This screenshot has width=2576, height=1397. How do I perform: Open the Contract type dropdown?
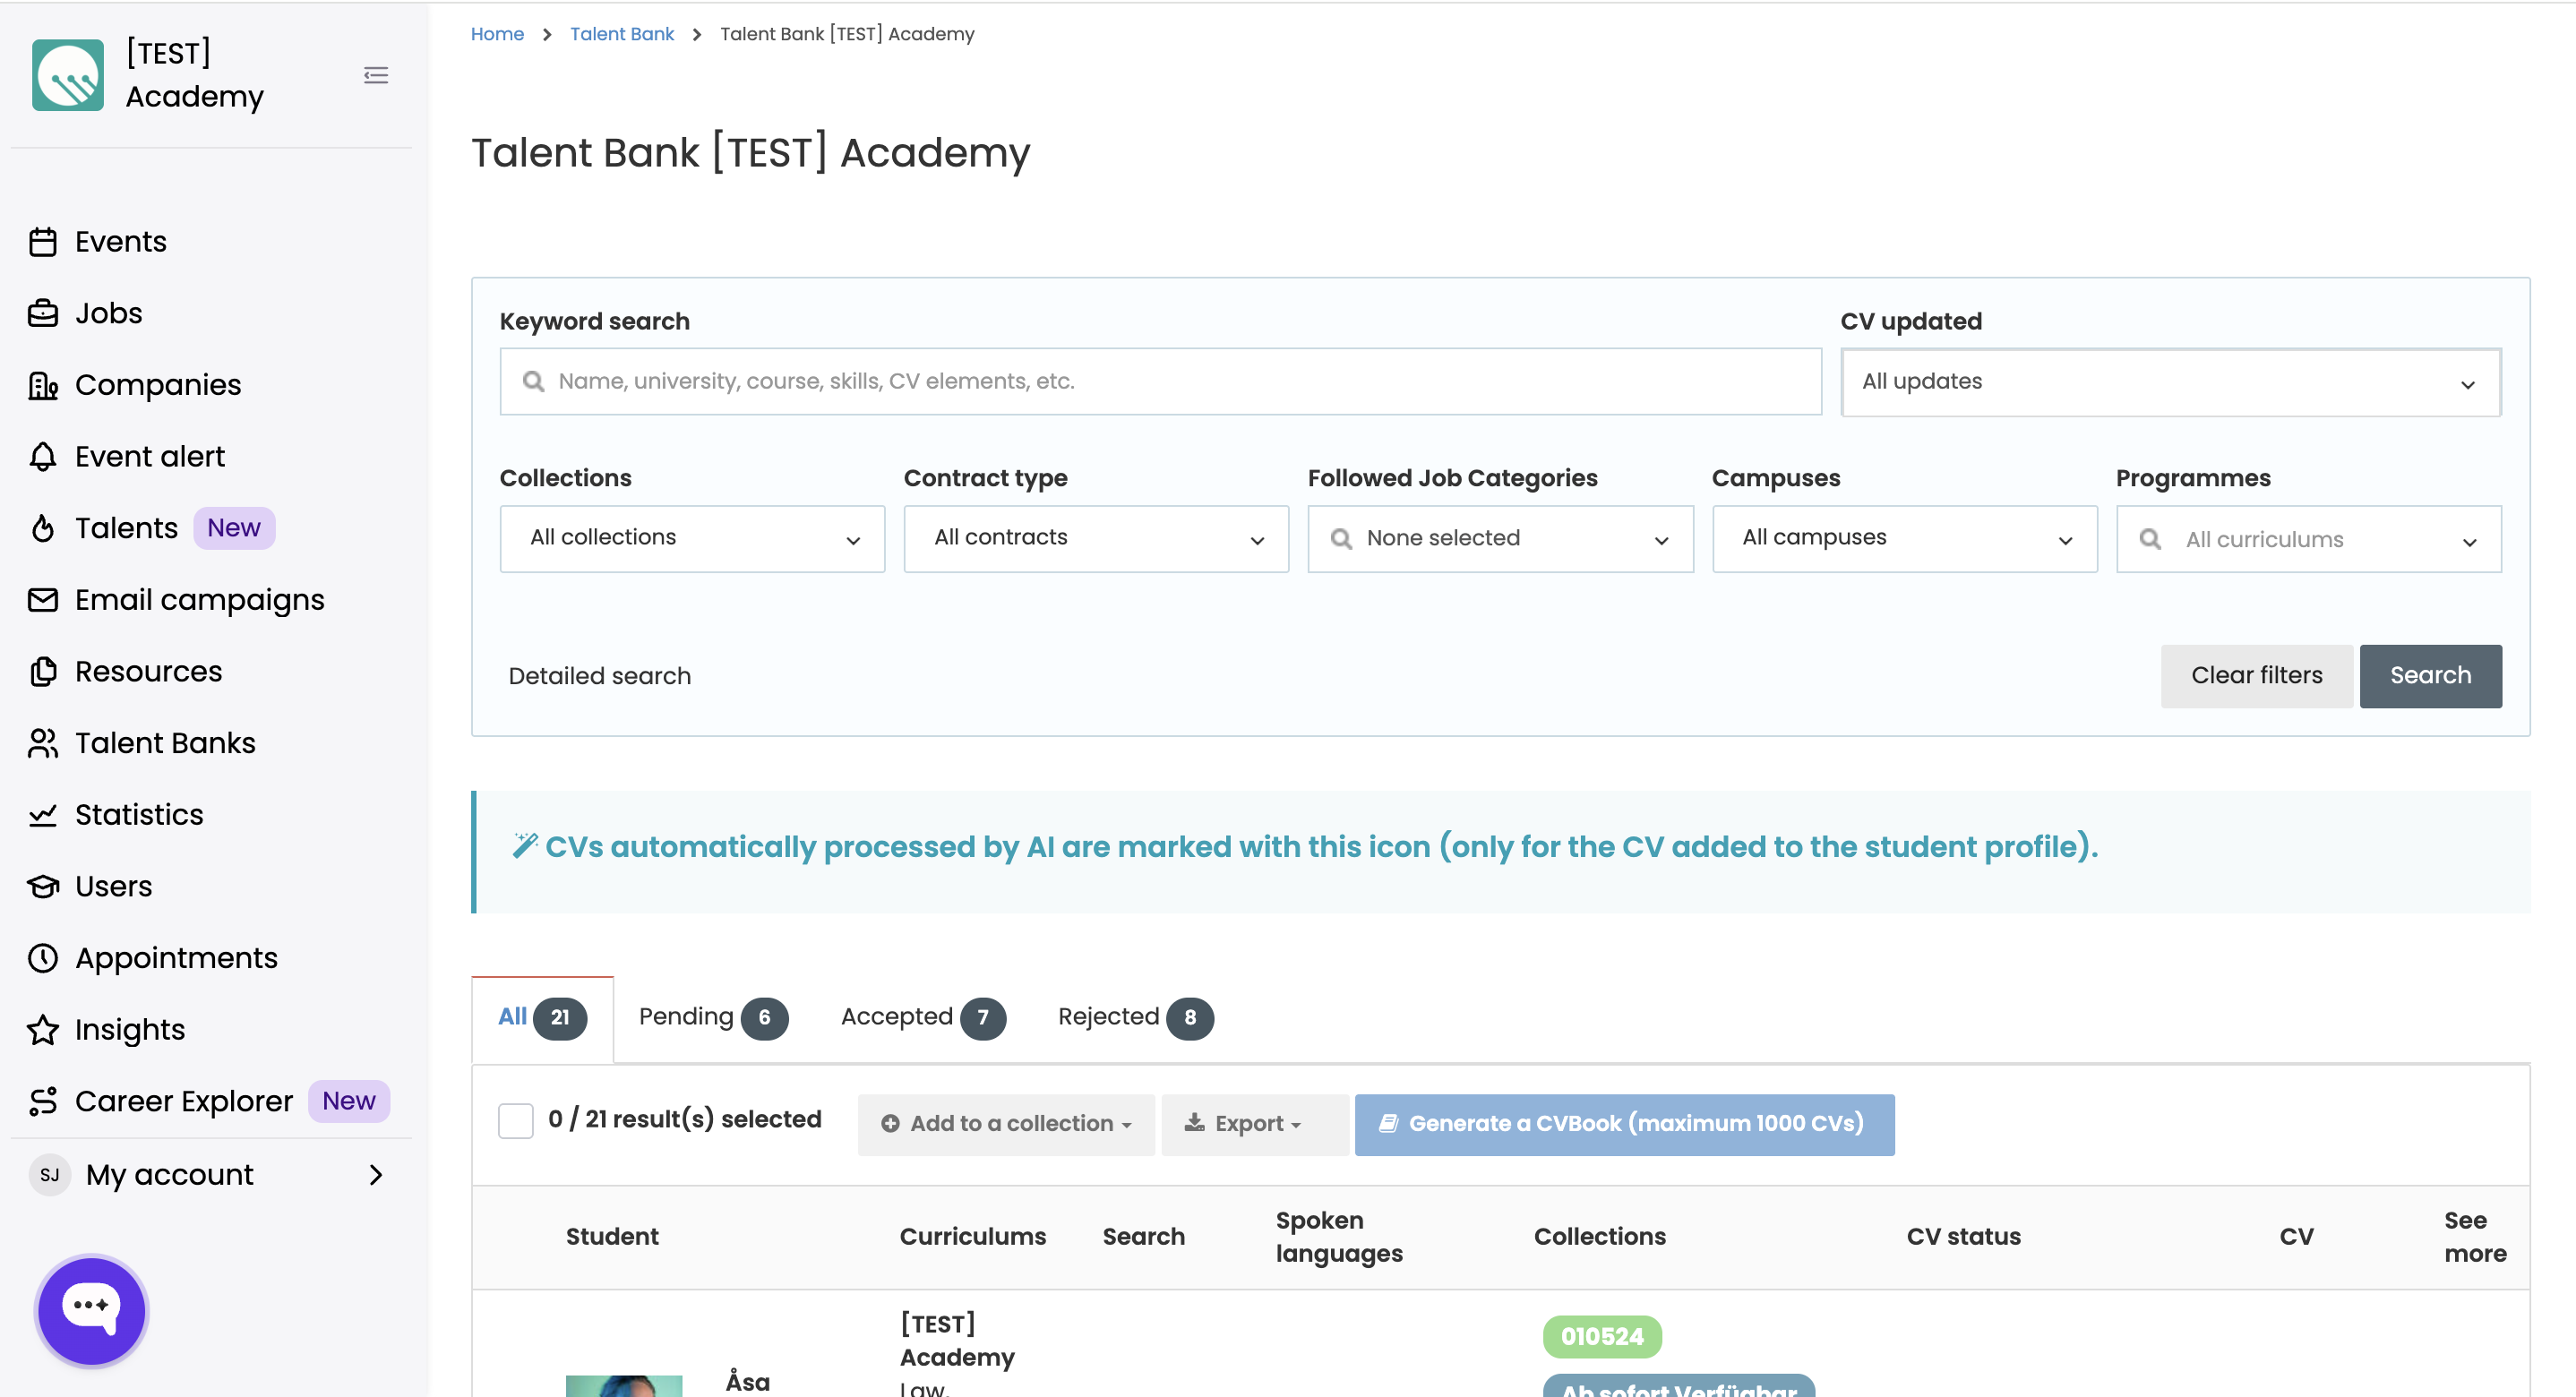[x=1096, y=538]
